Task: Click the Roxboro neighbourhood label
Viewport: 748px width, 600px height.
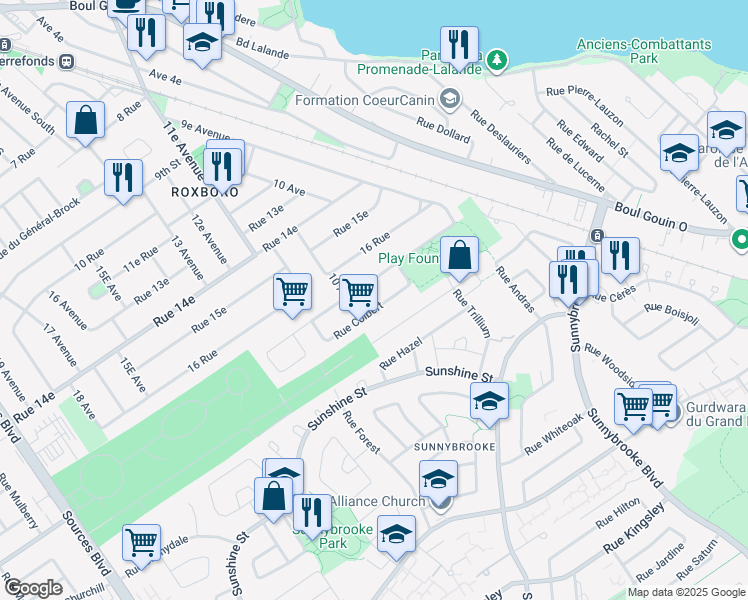Action: pyautogui.click(x=202, y=192)
